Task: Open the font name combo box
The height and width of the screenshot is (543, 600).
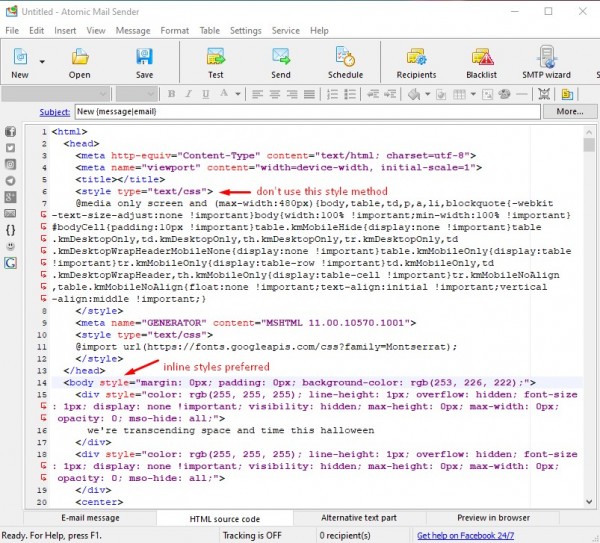Action: tap(55, 94)
